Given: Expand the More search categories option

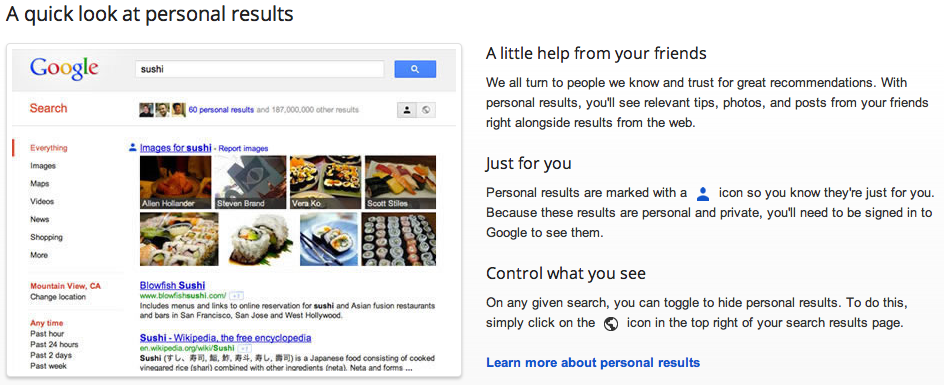Looking at the screenshot, I should [39, 255].
